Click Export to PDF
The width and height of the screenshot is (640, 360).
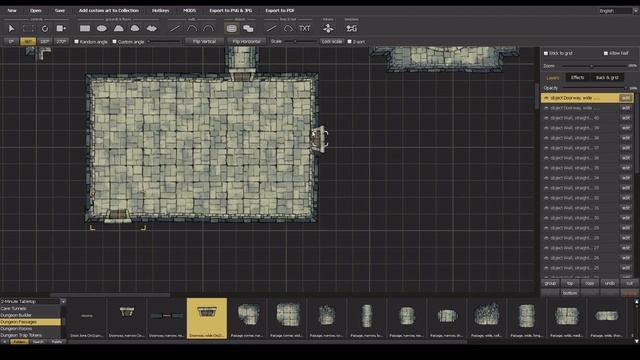click(280, 11)
